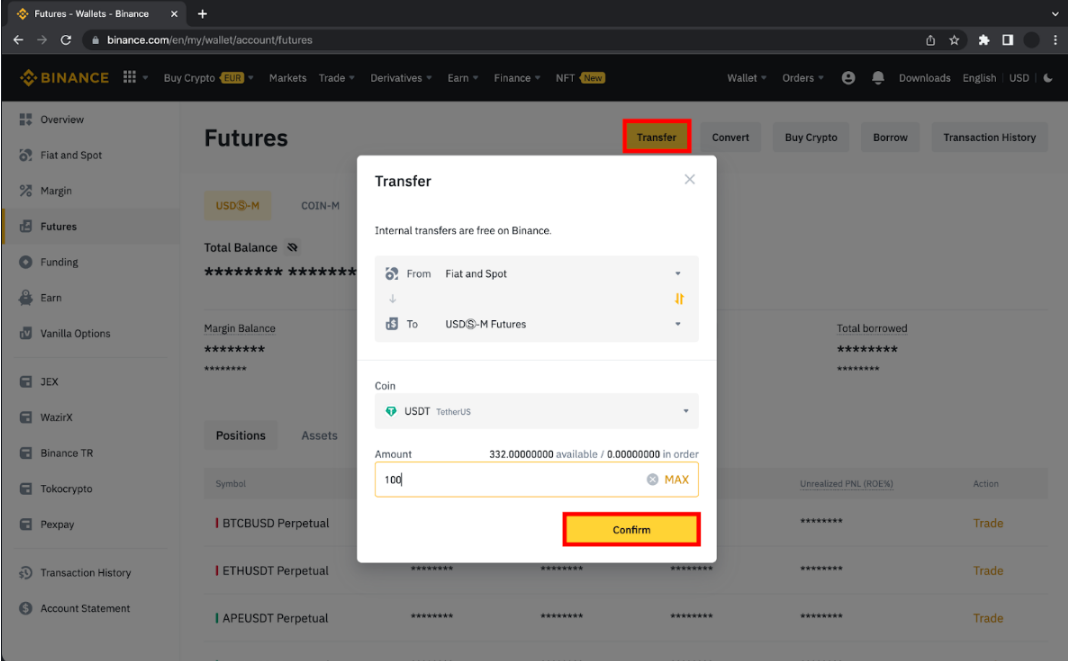Click the Binance logo
Image resolution: width=1068 pixels, height=661 pixels.
tap(64, 78)
